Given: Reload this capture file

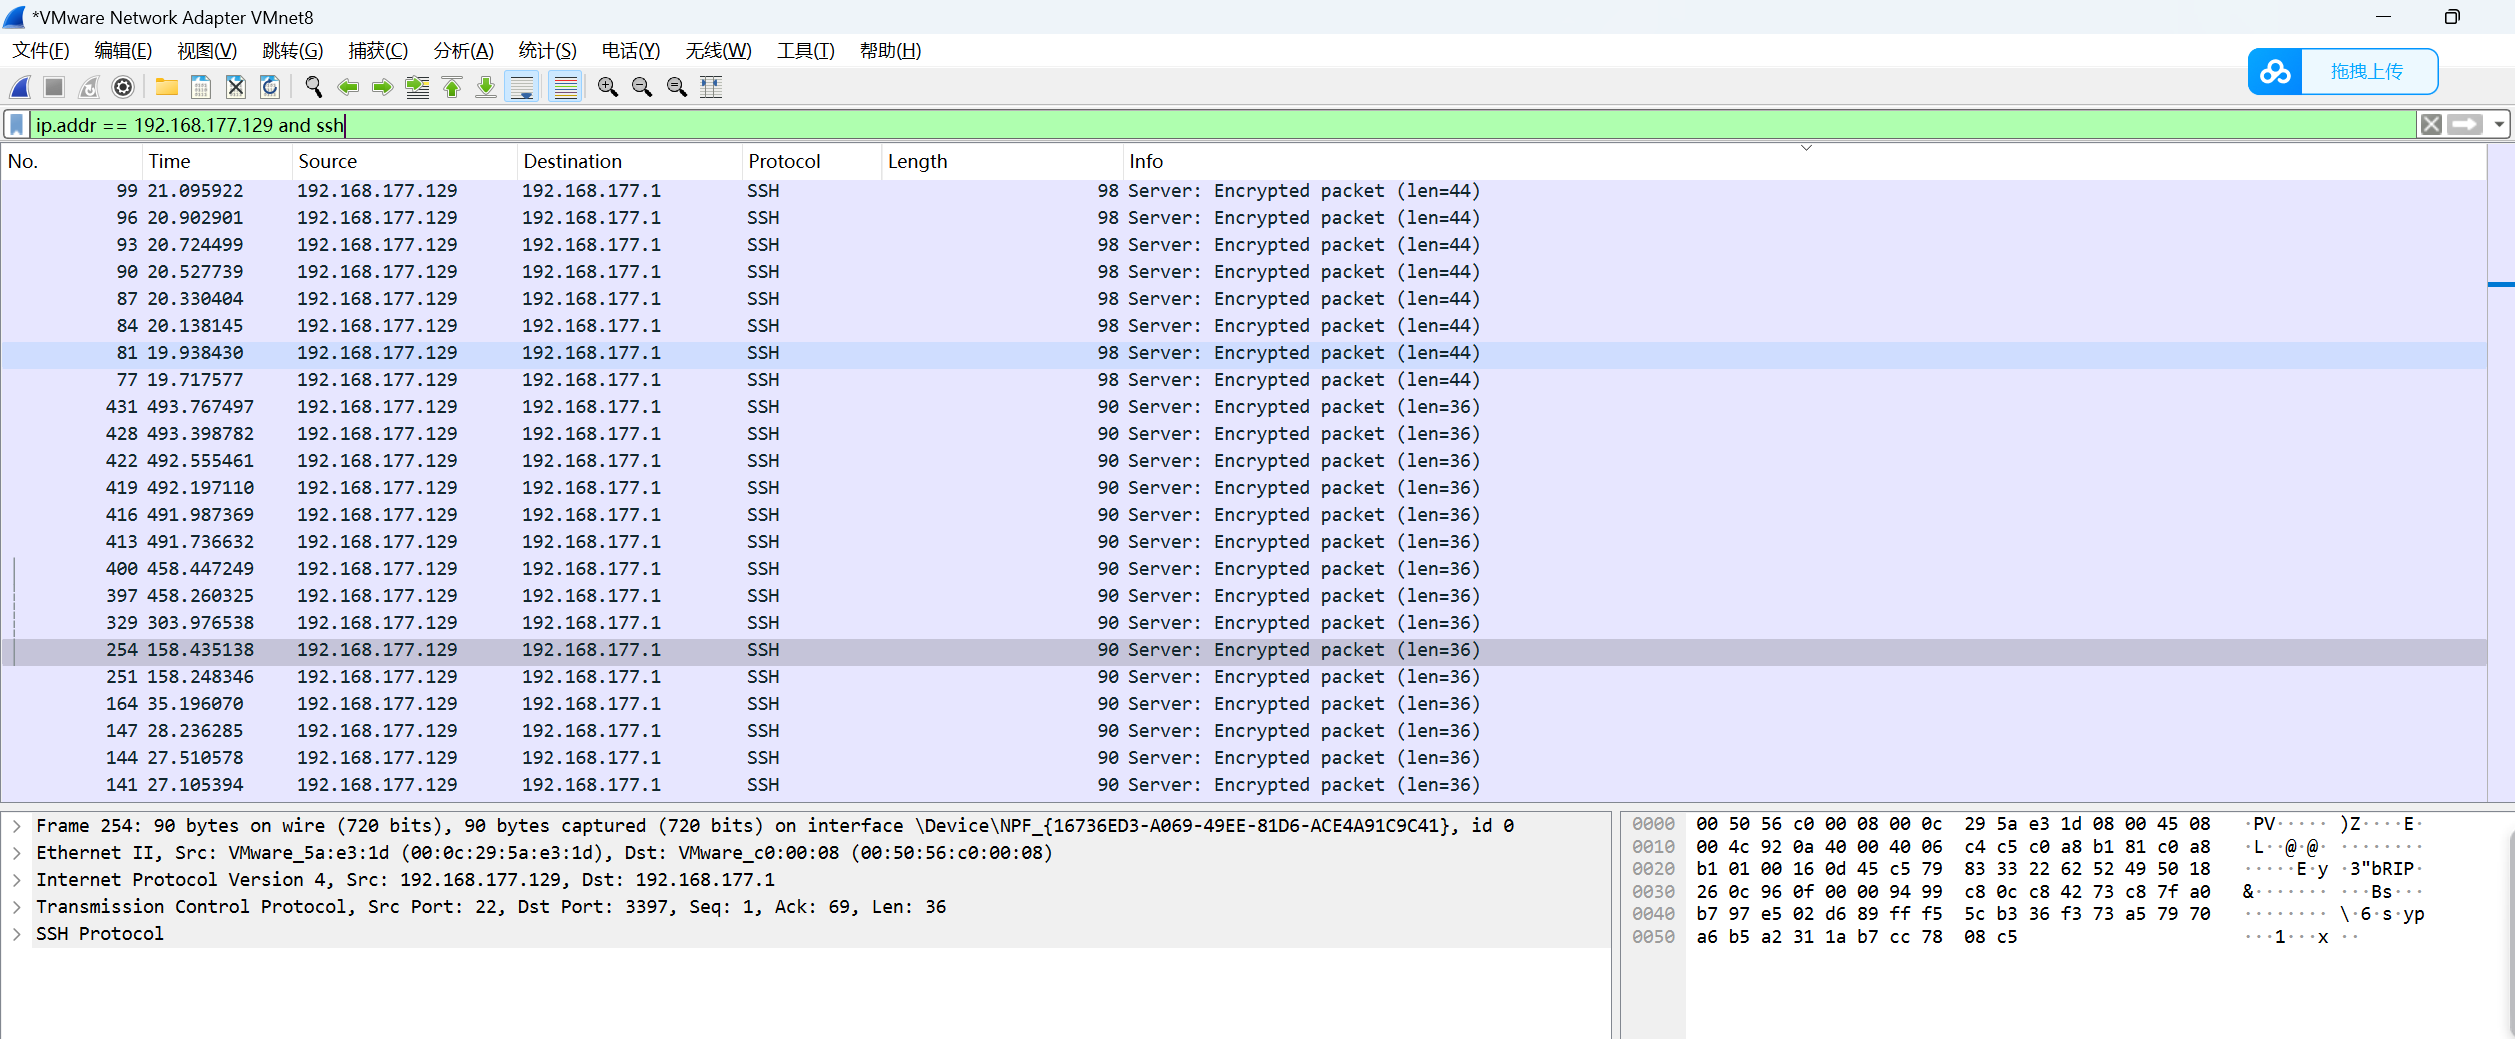Looking at the screenshot, I should pyautogui.click(x=270, y=87).
